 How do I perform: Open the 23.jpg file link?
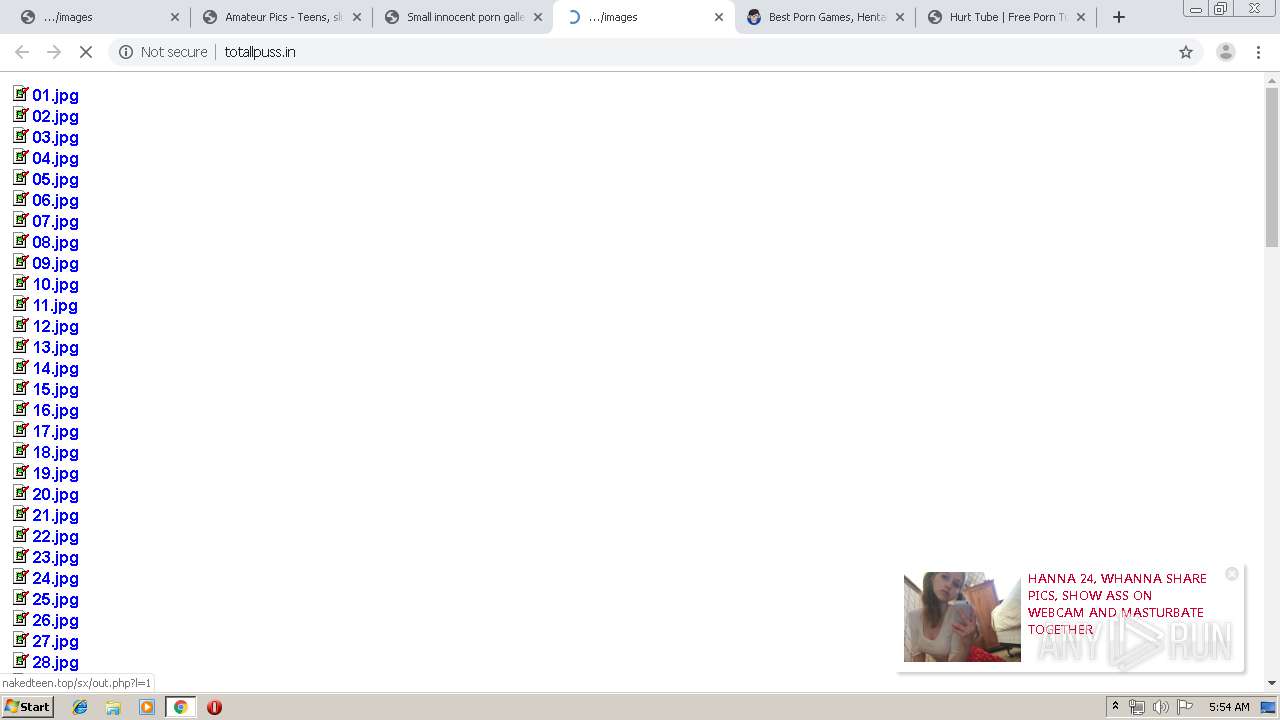(x=55, y=558)
